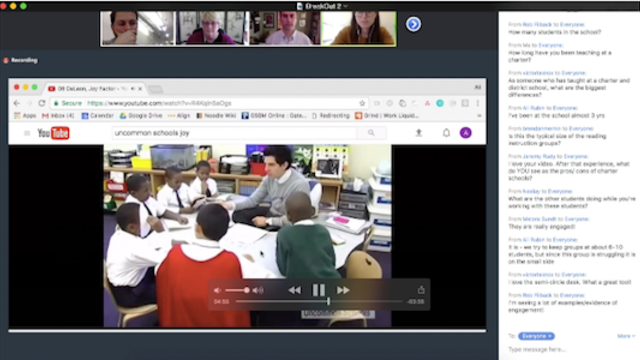This screenshot has height=360, width=640.
Task: Open YouTube notifications bell
Action: (446, 133)
